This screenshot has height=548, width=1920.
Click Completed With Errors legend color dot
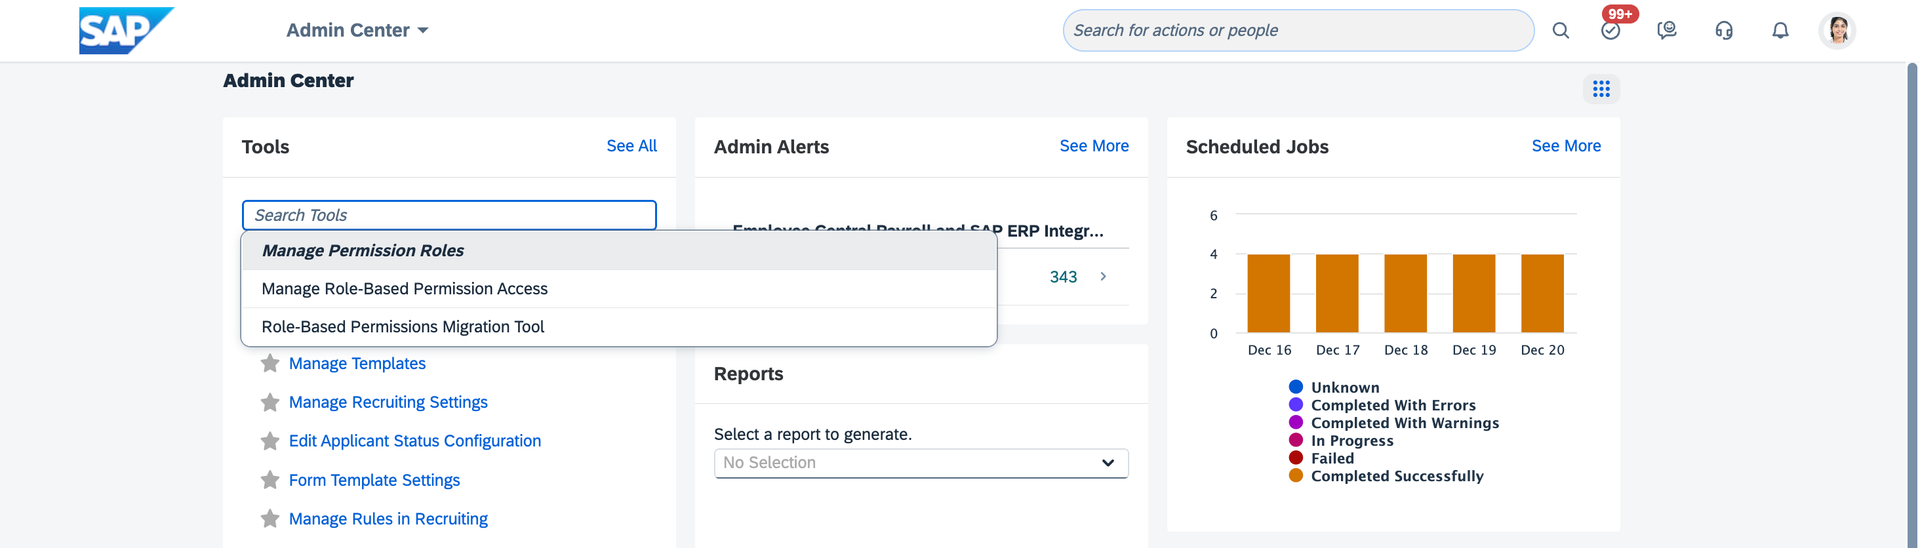pyautogui.click(x=1296, y=405)
